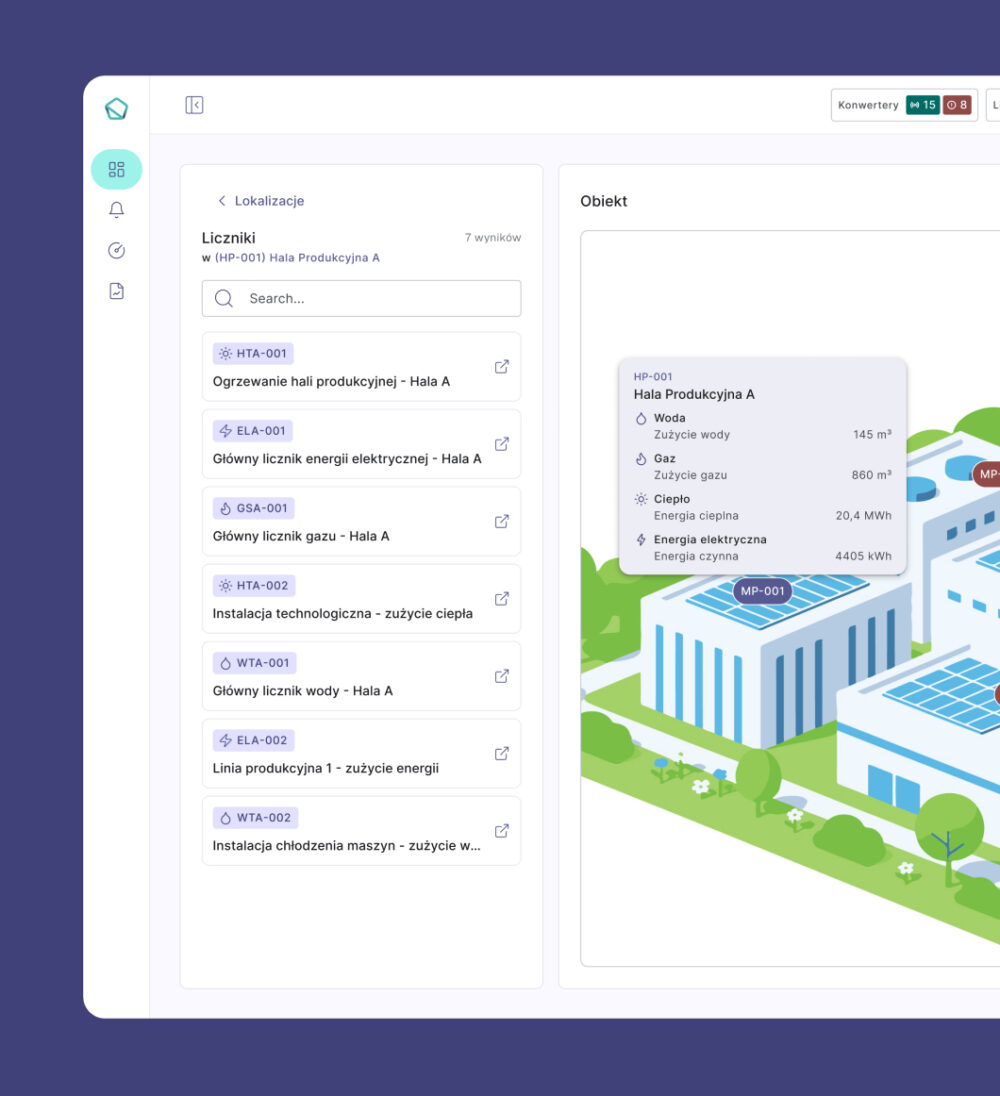The image size is (1000, 1096).
Task: Click the Konwertery status button
Action: 868,105
